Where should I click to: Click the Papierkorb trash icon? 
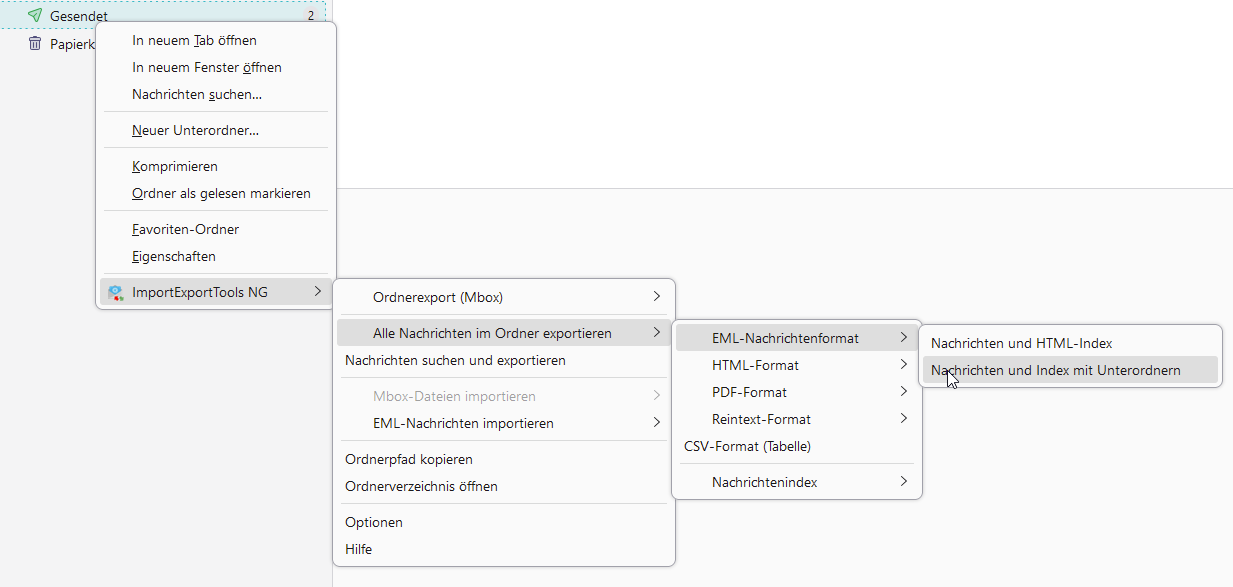click(x=35, y=43)
